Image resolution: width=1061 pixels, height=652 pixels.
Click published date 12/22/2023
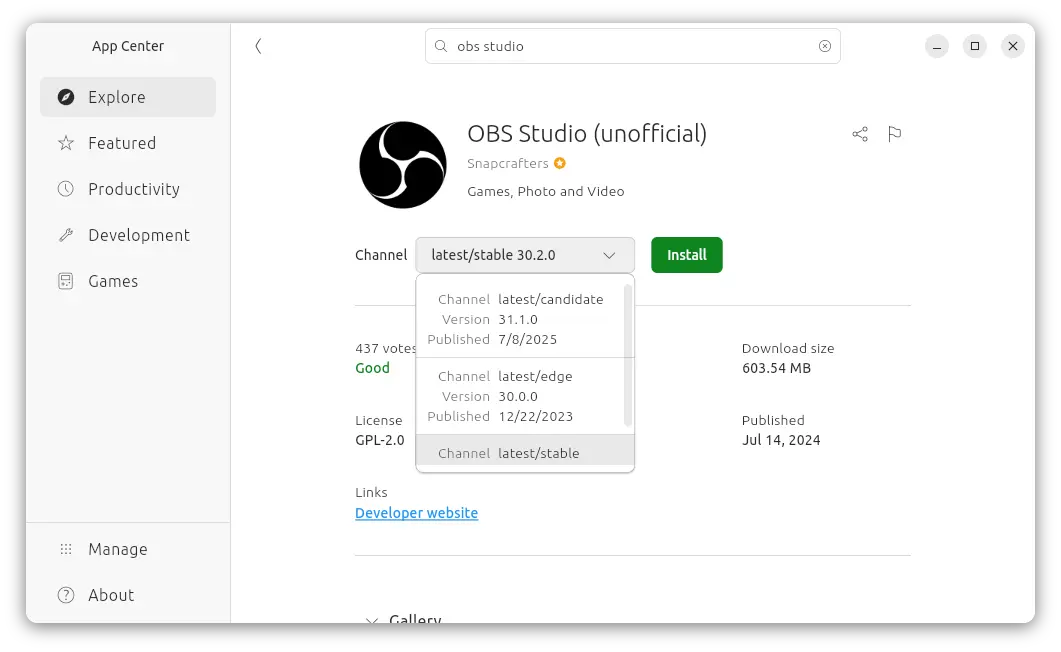point(536,417)
